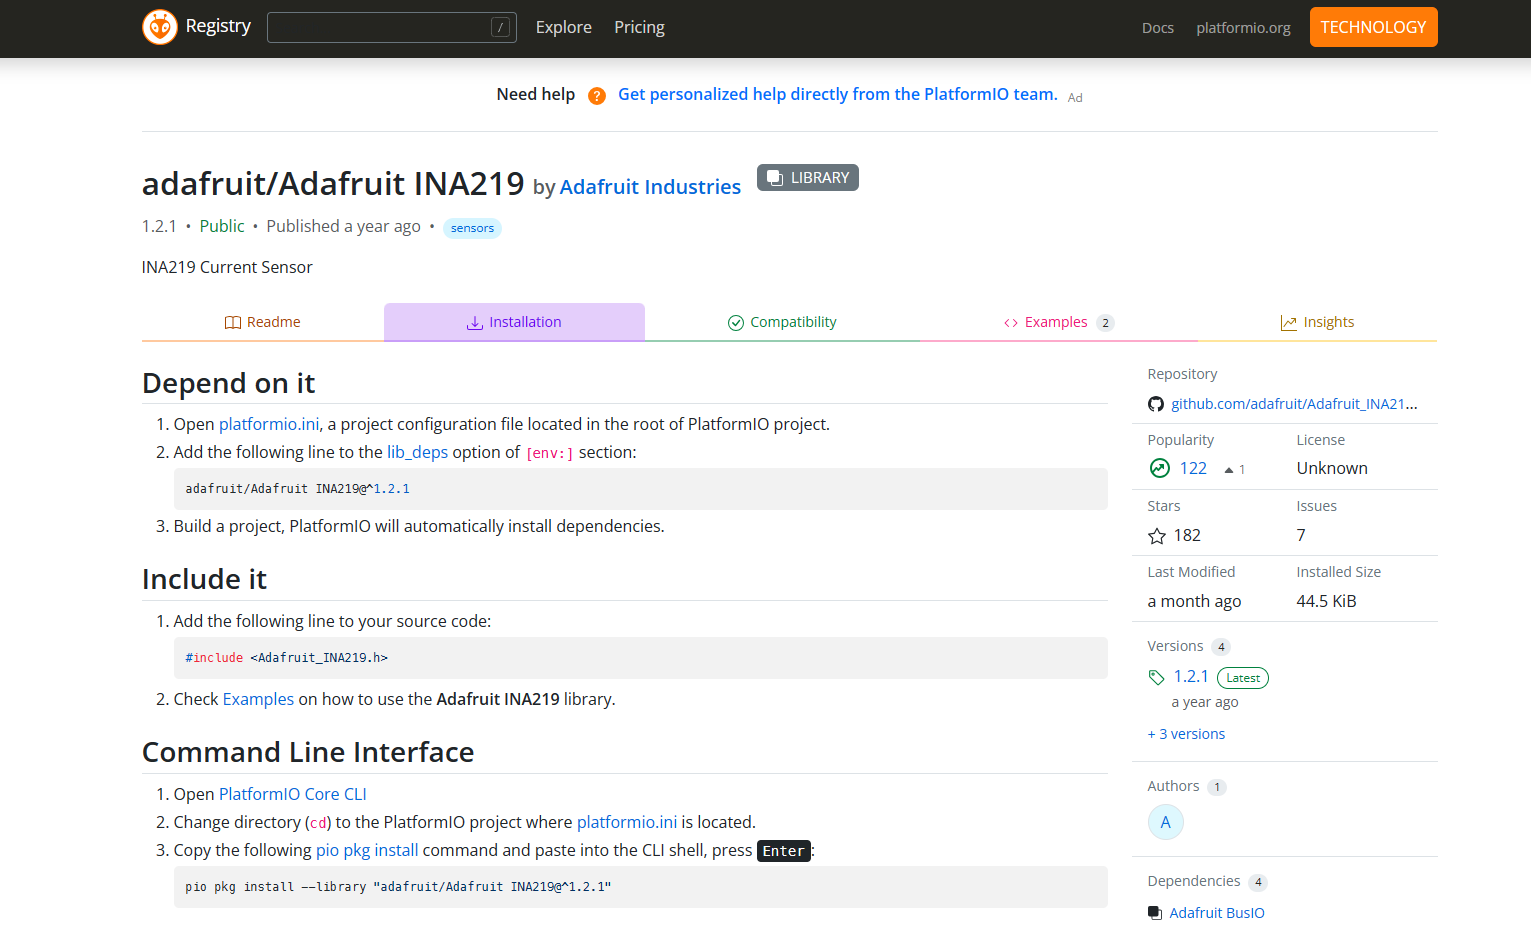The height and width of the screenshot is (927, 1531).
Task: Expand the + 3 versions list
Action: pos(1186,734)
